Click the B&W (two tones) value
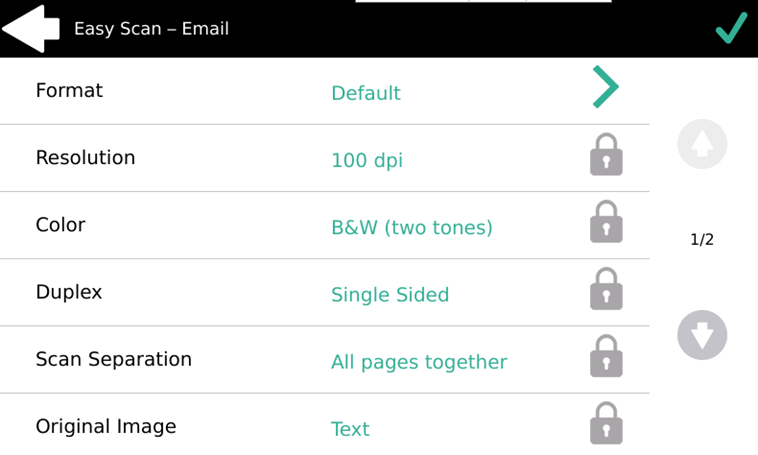Screen dimensions: 758x455 click(412, 227)
